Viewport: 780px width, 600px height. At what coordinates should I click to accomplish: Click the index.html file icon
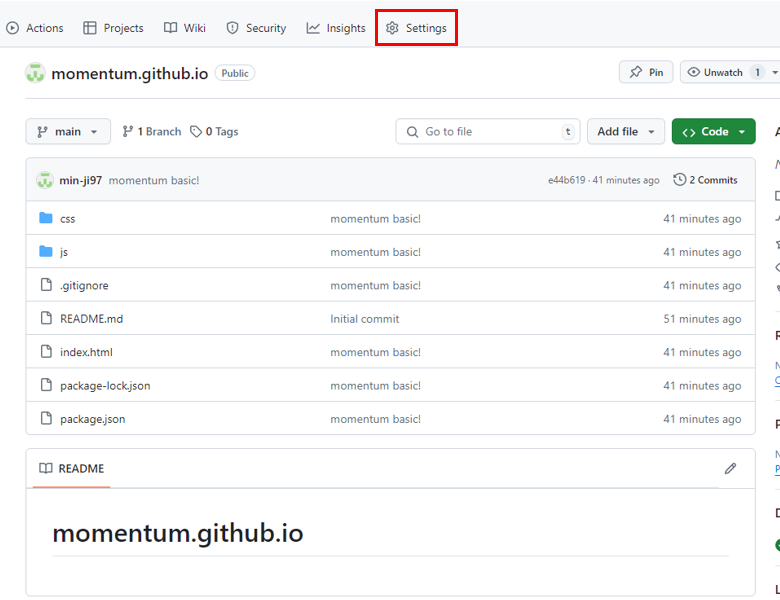click(x=46, y=351)
